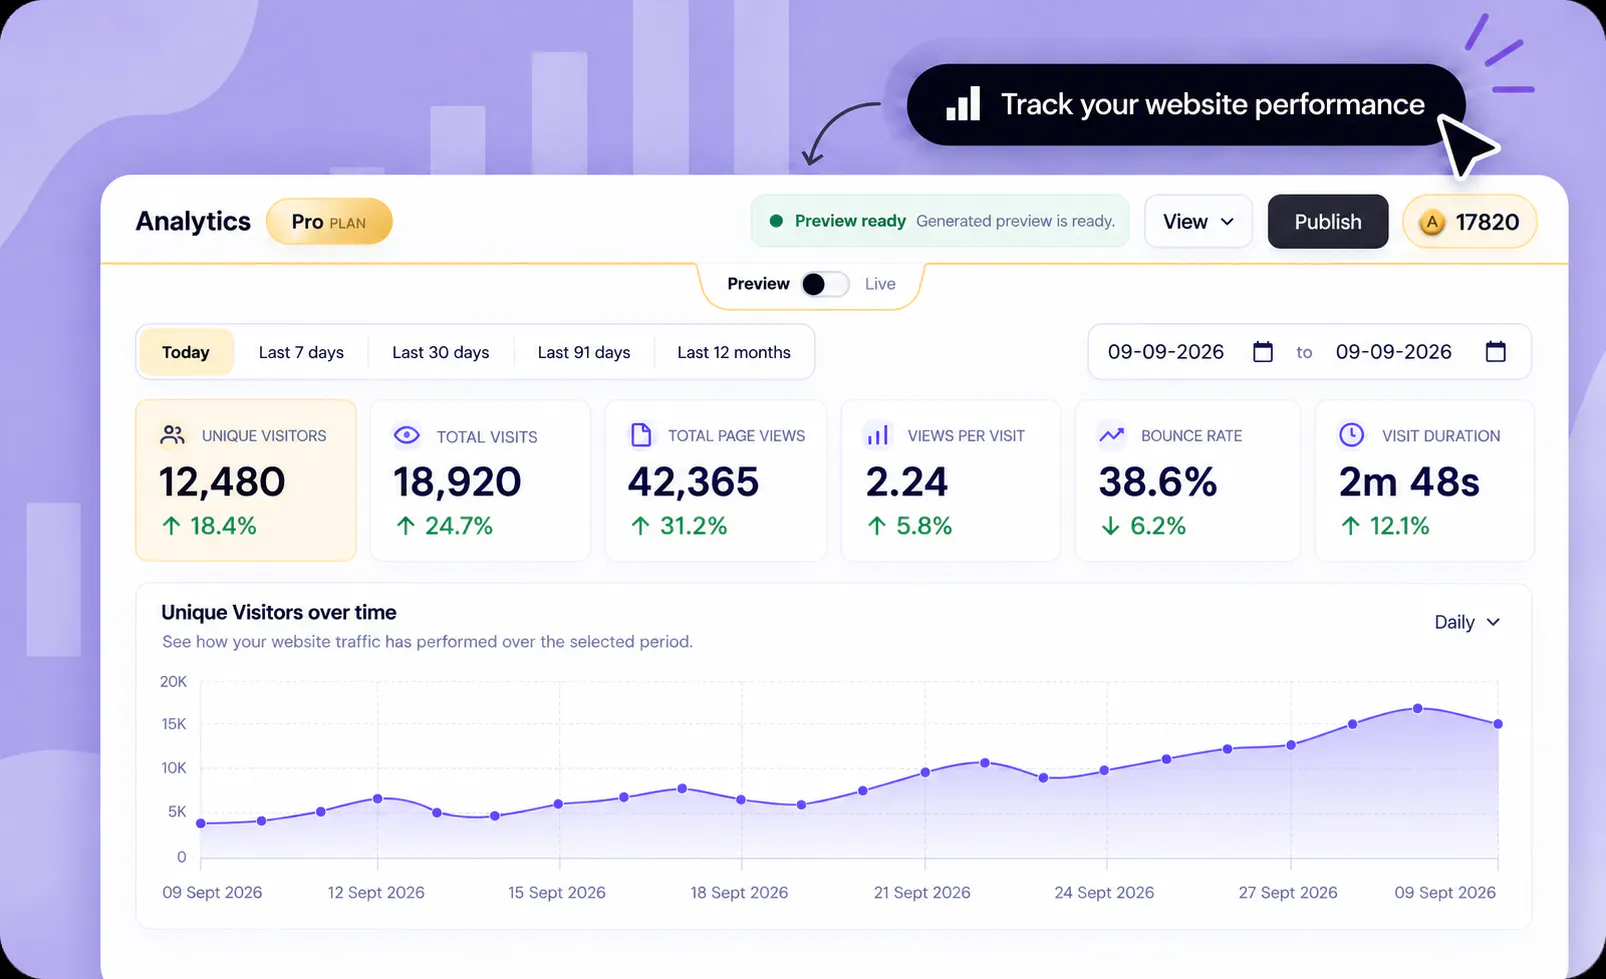Click the Total Visits eye icon
The width and height of the screenshot is (1606, 979).
pyautogui.click(x=406, y=435)
